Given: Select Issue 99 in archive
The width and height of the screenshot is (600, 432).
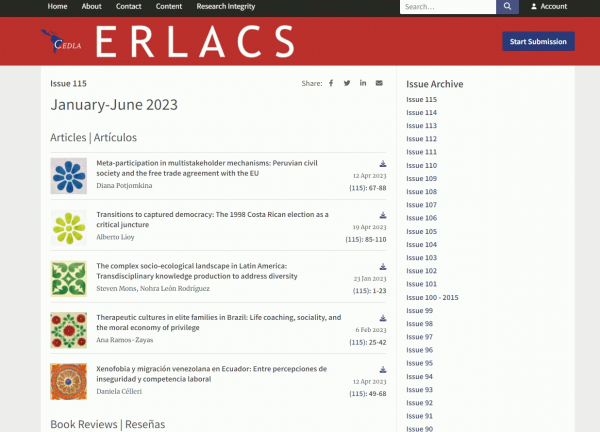Looking at the screenshot, I should click(x=419, y=311).
